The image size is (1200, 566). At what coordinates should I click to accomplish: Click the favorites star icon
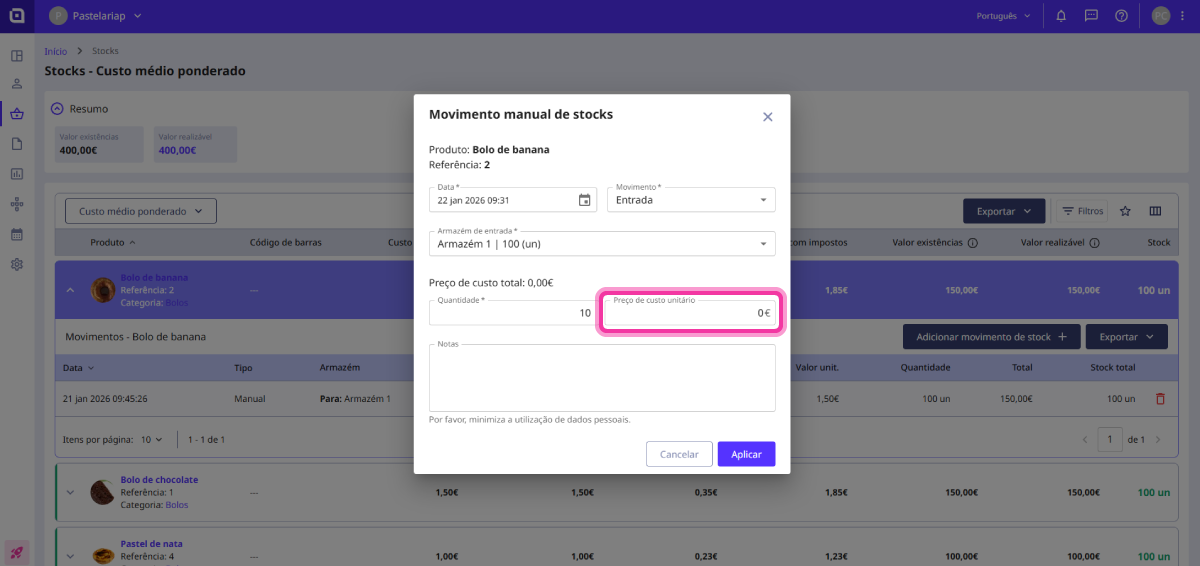[1125, 211]
